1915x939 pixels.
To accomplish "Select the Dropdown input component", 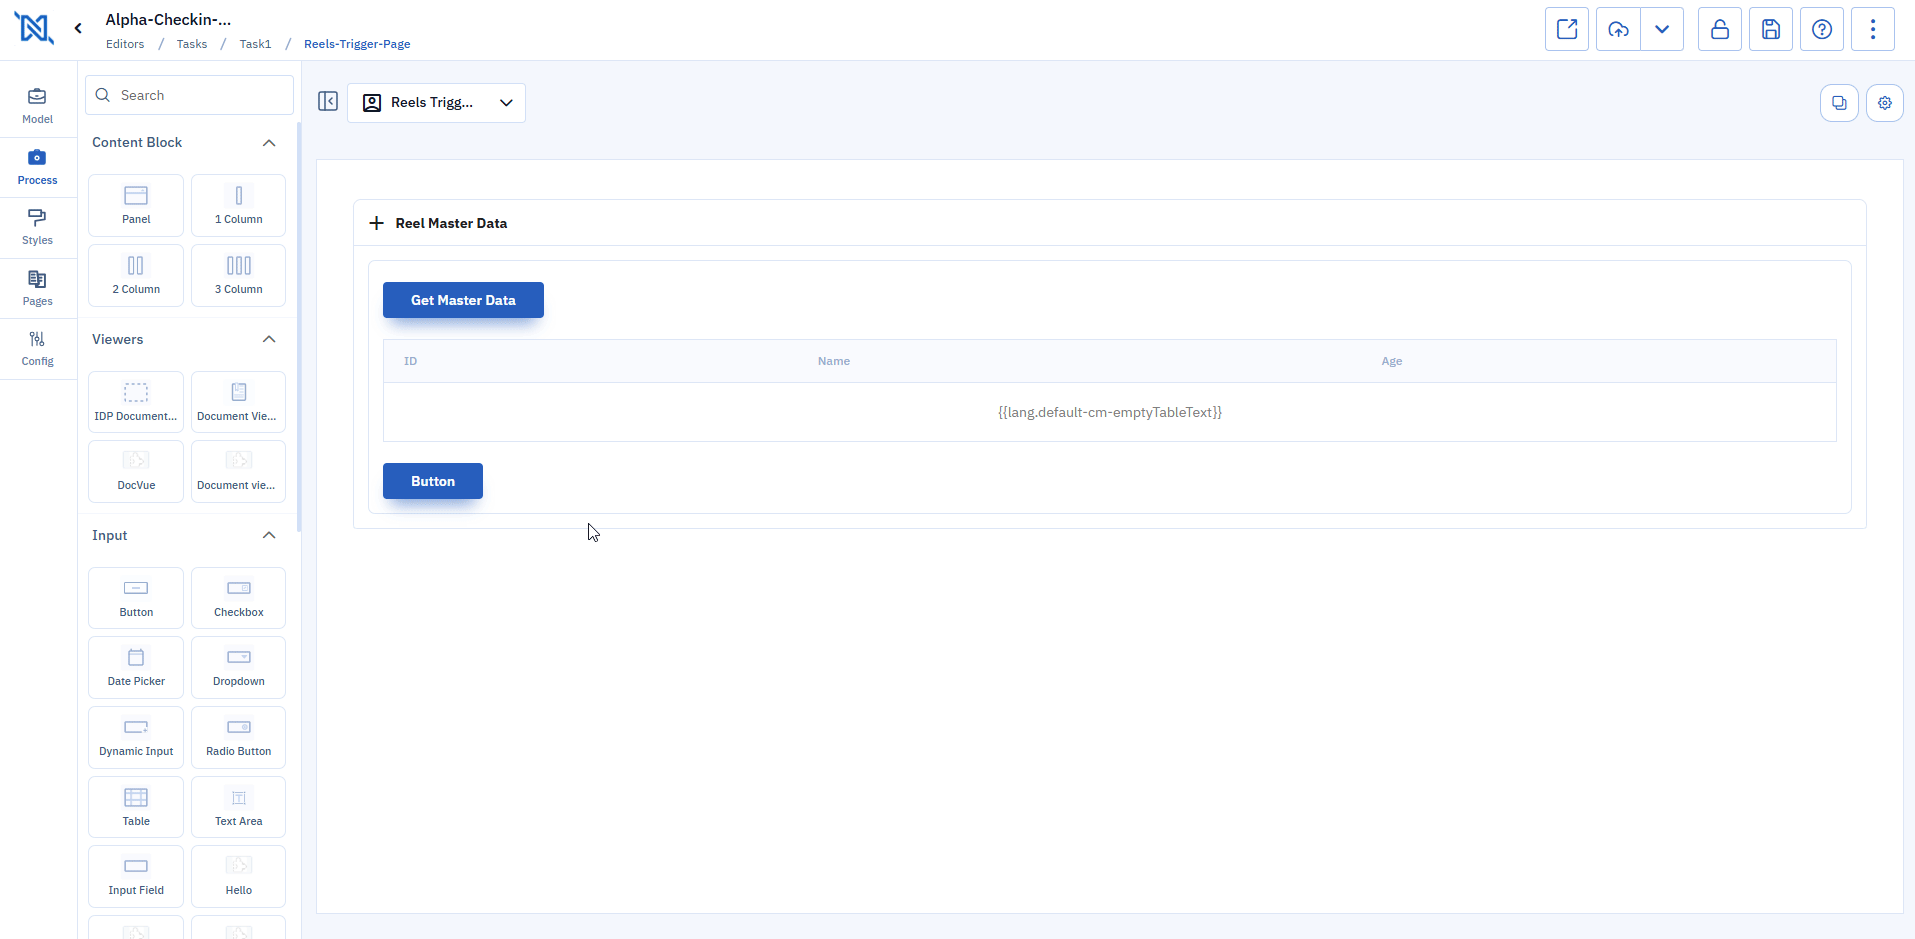I will point(238,667).
